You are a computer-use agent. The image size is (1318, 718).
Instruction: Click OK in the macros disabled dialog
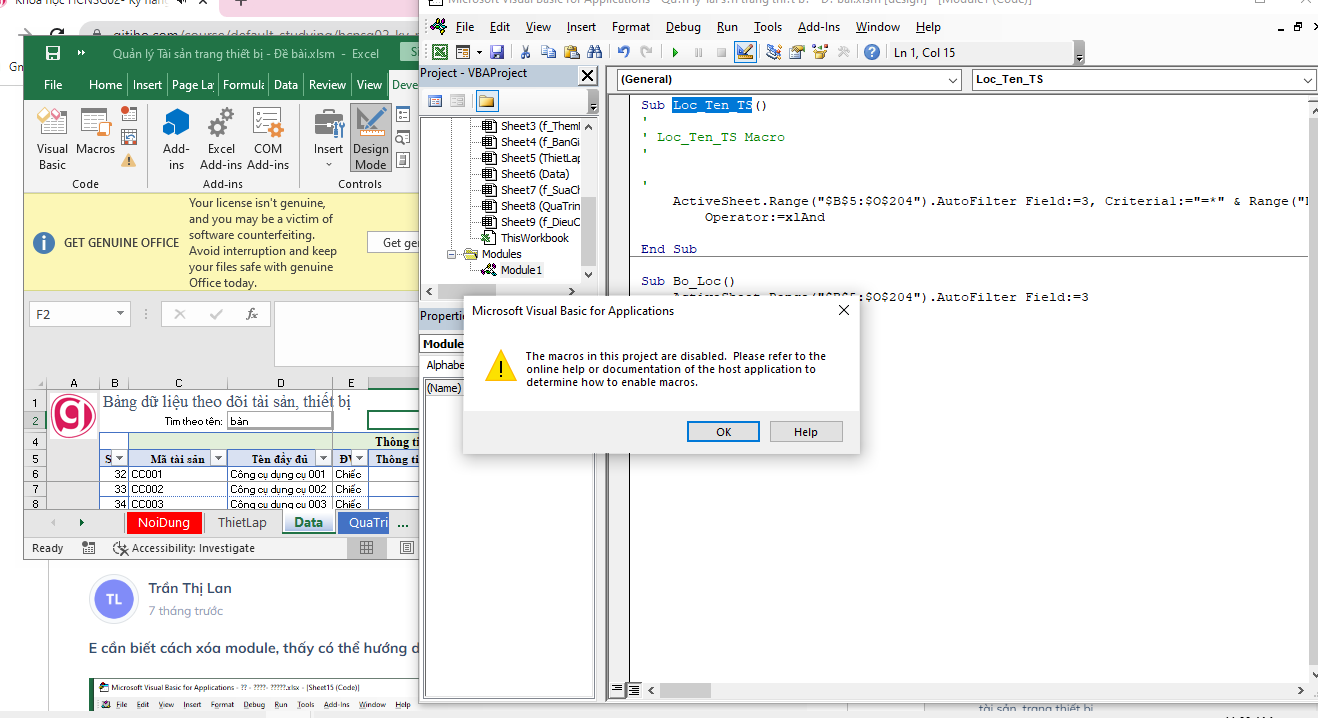[723, 432]
